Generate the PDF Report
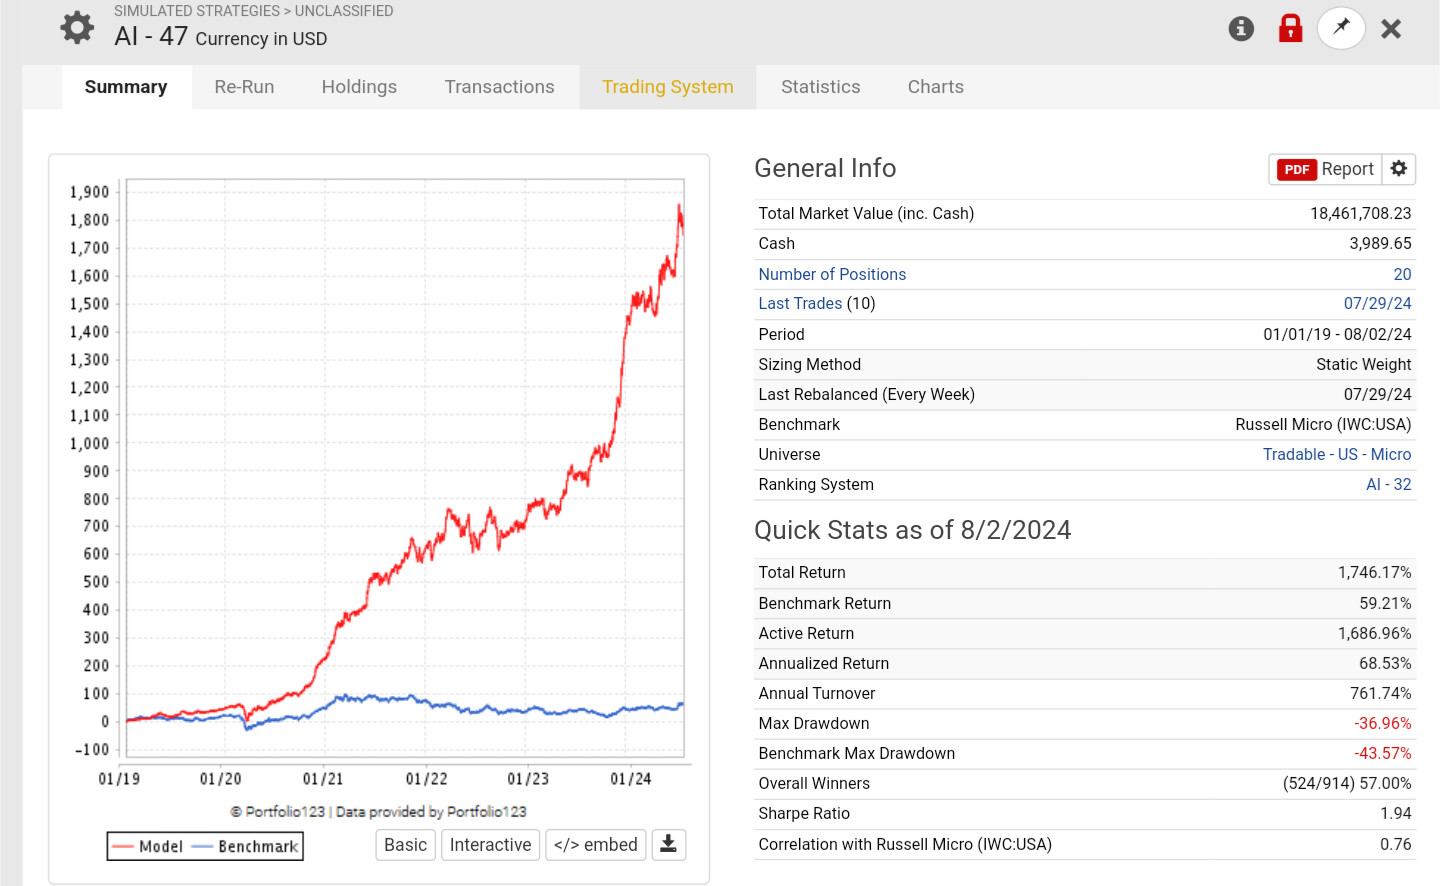The width and height of the screenshot is (1440, 886). 1326,169
